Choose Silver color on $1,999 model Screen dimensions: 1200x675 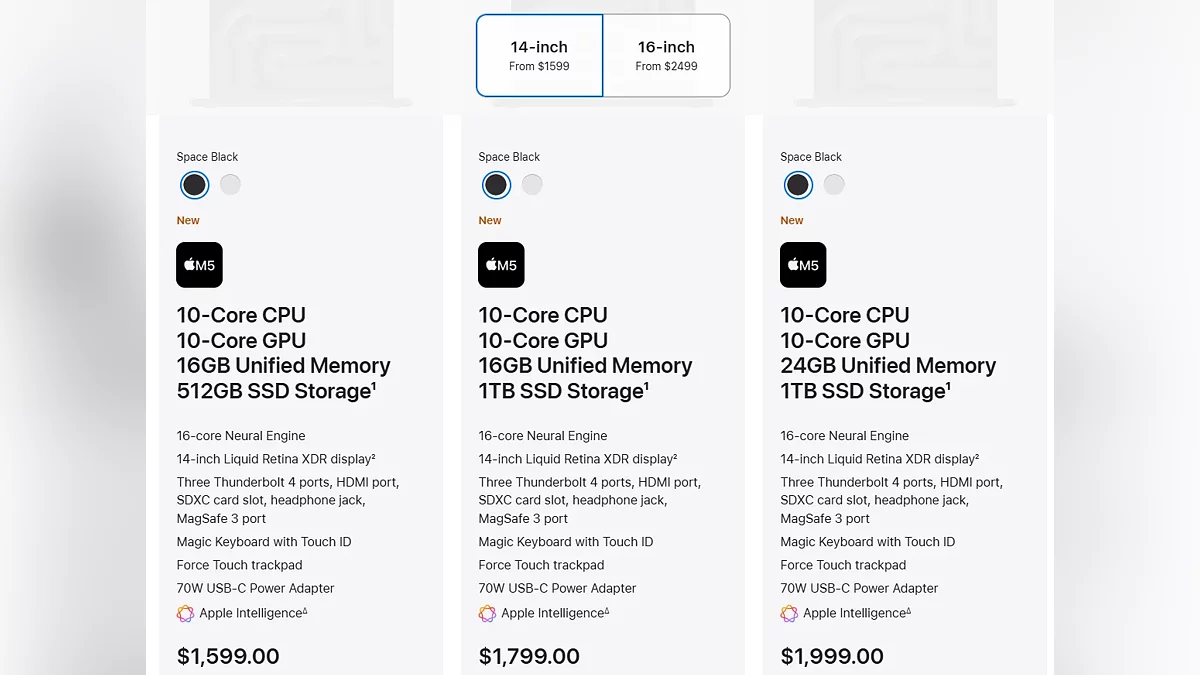[834, 185]
